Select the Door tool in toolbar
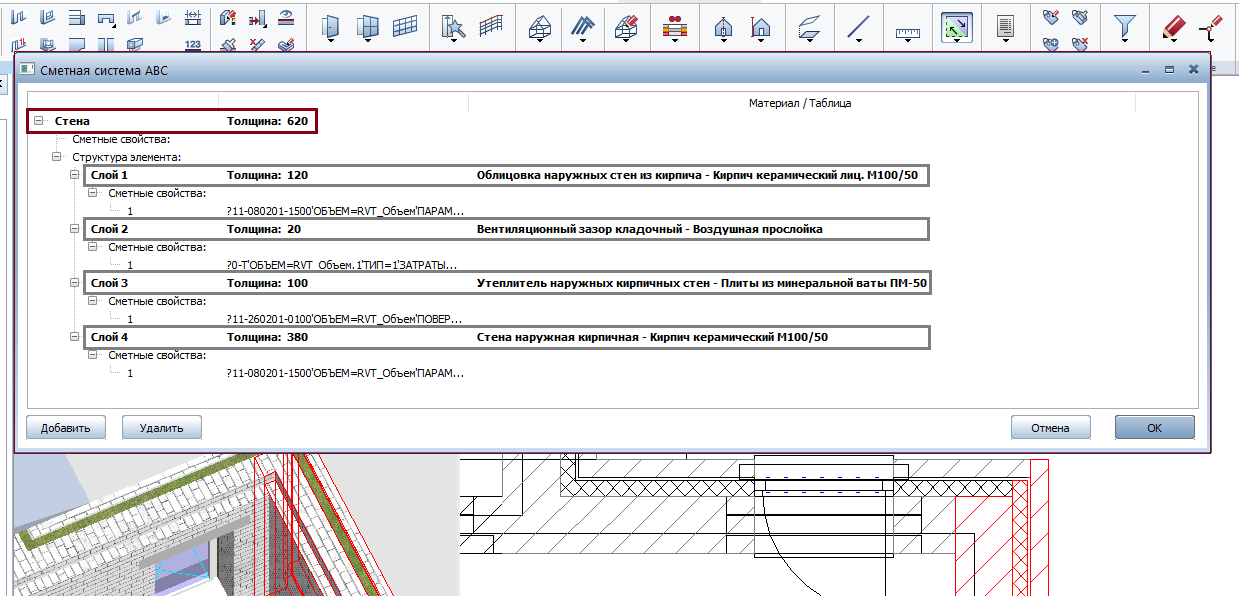This screenshot has height=596, width=1239. coord(328,27)
